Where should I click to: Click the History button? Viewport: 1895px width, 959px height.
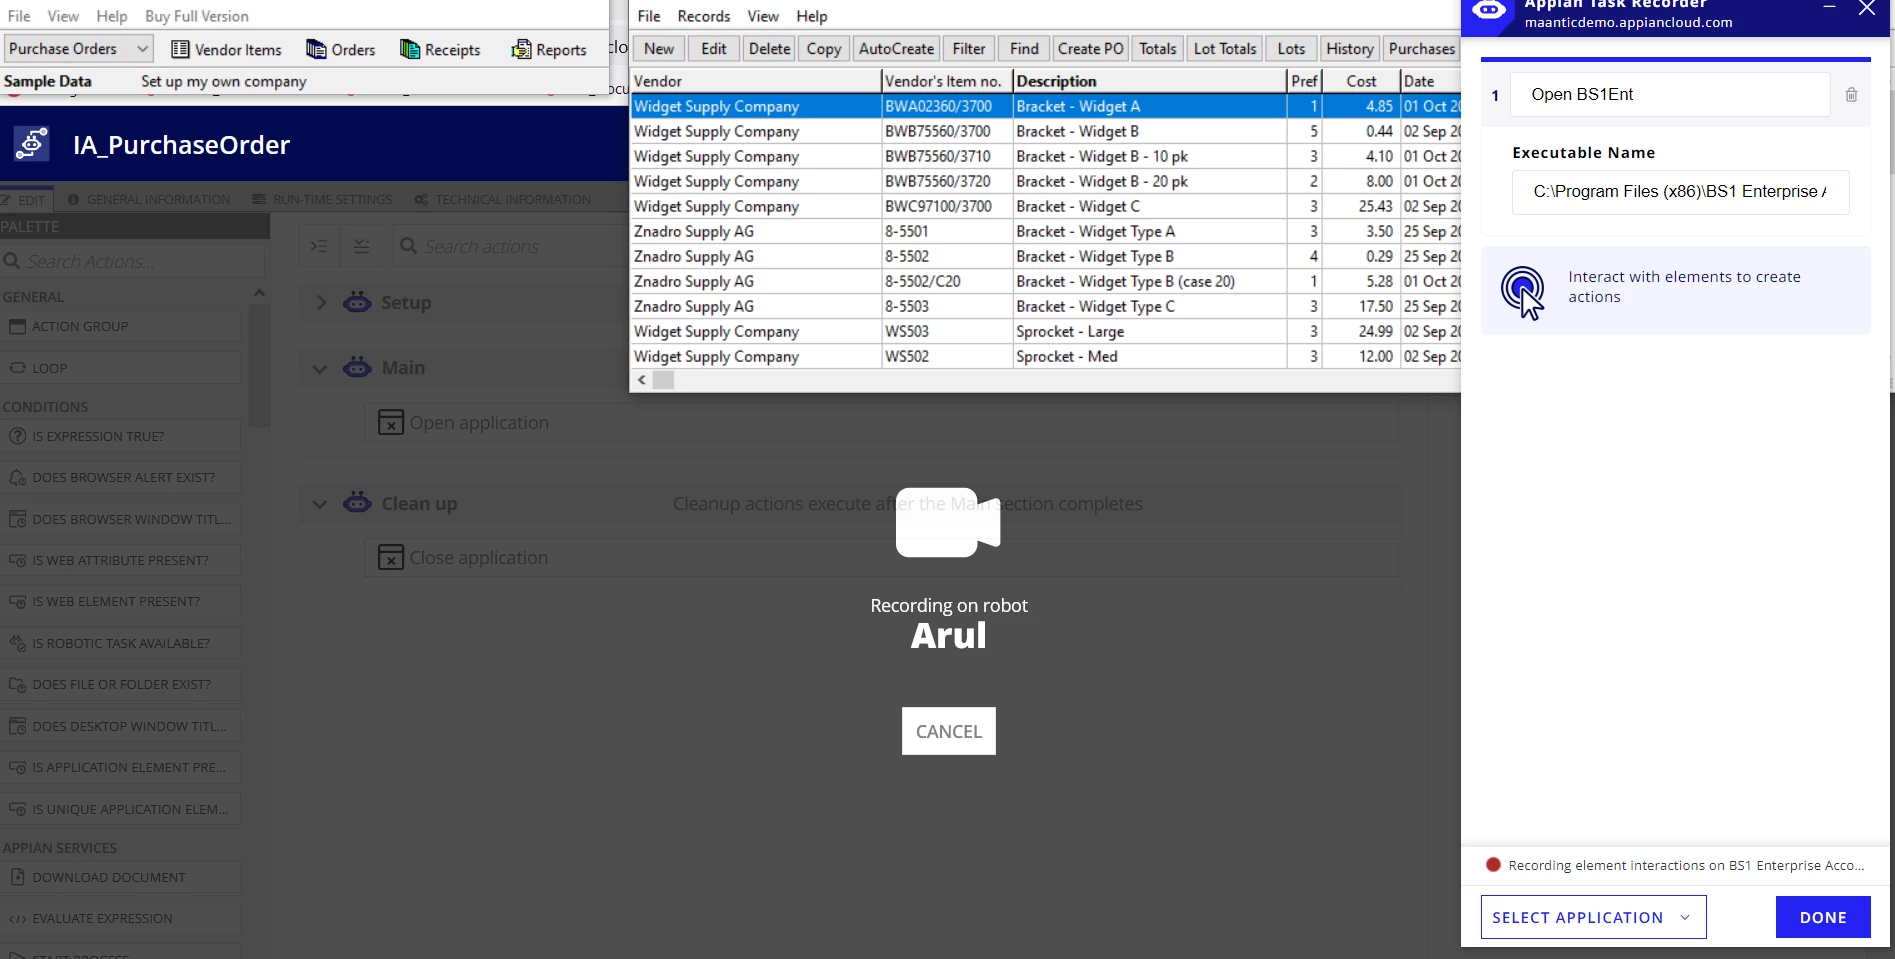[x=1350, y=48]
